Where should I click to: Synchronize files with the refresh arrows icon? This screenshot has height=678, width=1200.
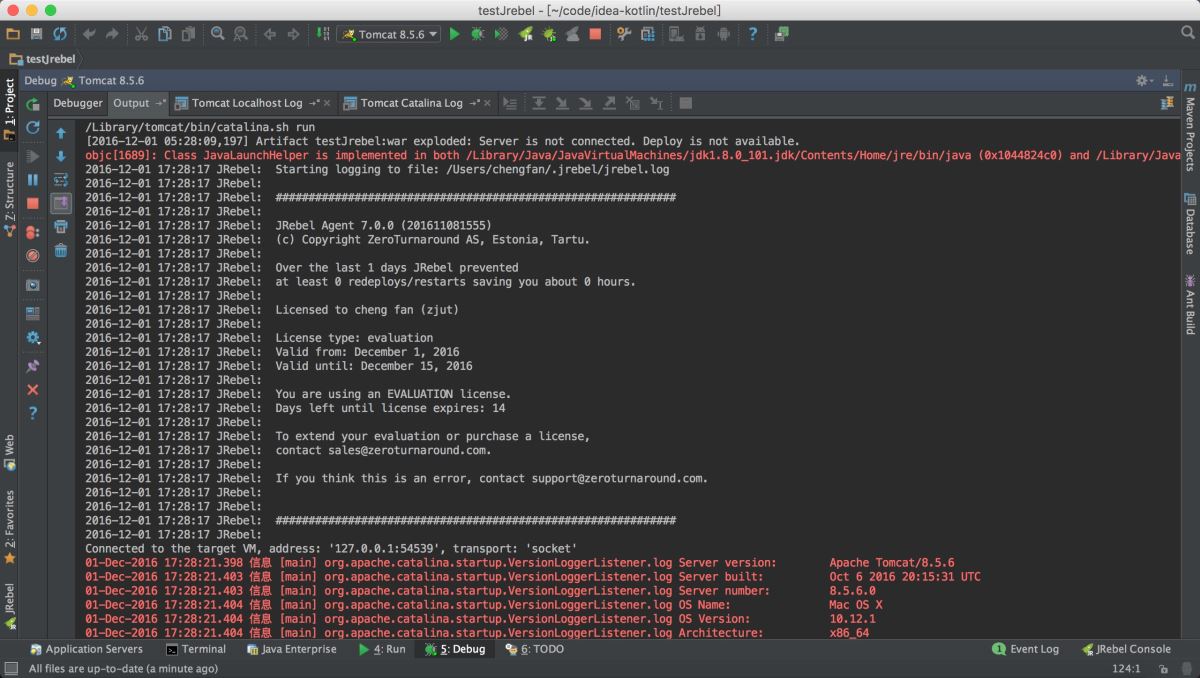pos(60,34)
